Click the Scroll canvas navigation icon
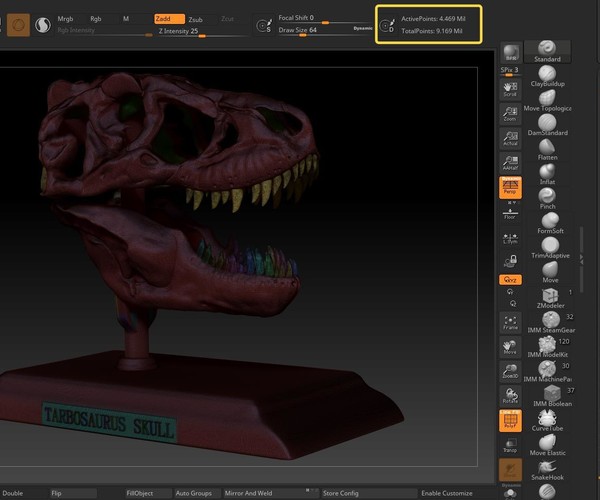Screen dimensions: 600x500 [x=510, y=89]
